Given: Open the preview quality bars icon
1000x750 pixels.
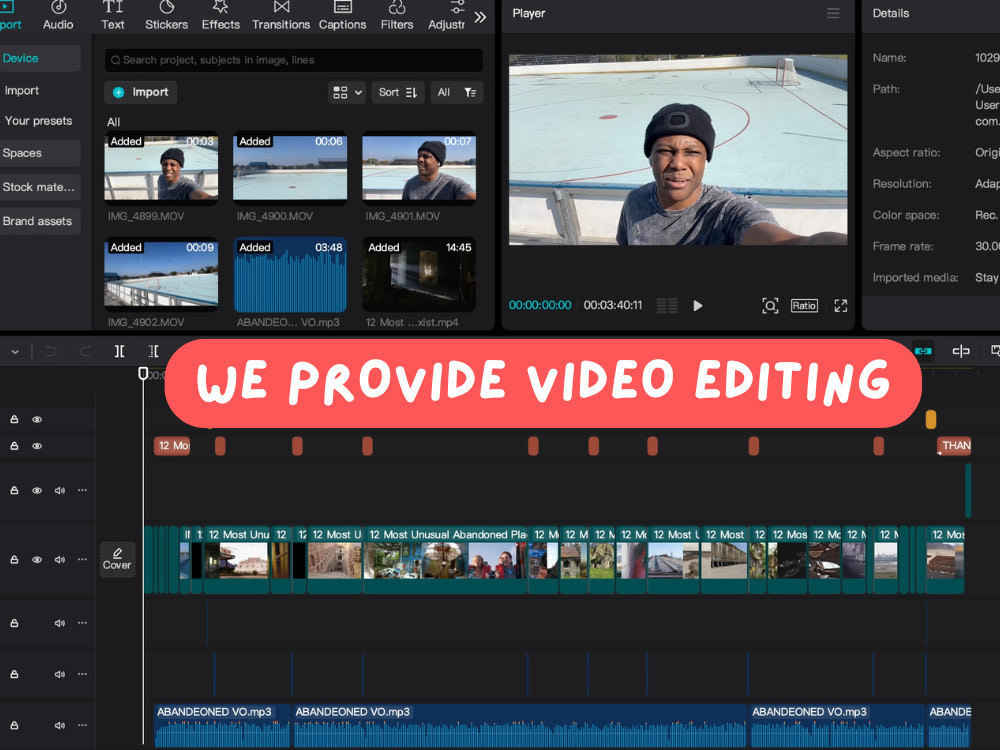Looking at the screenshot, I should coord(667,305).
